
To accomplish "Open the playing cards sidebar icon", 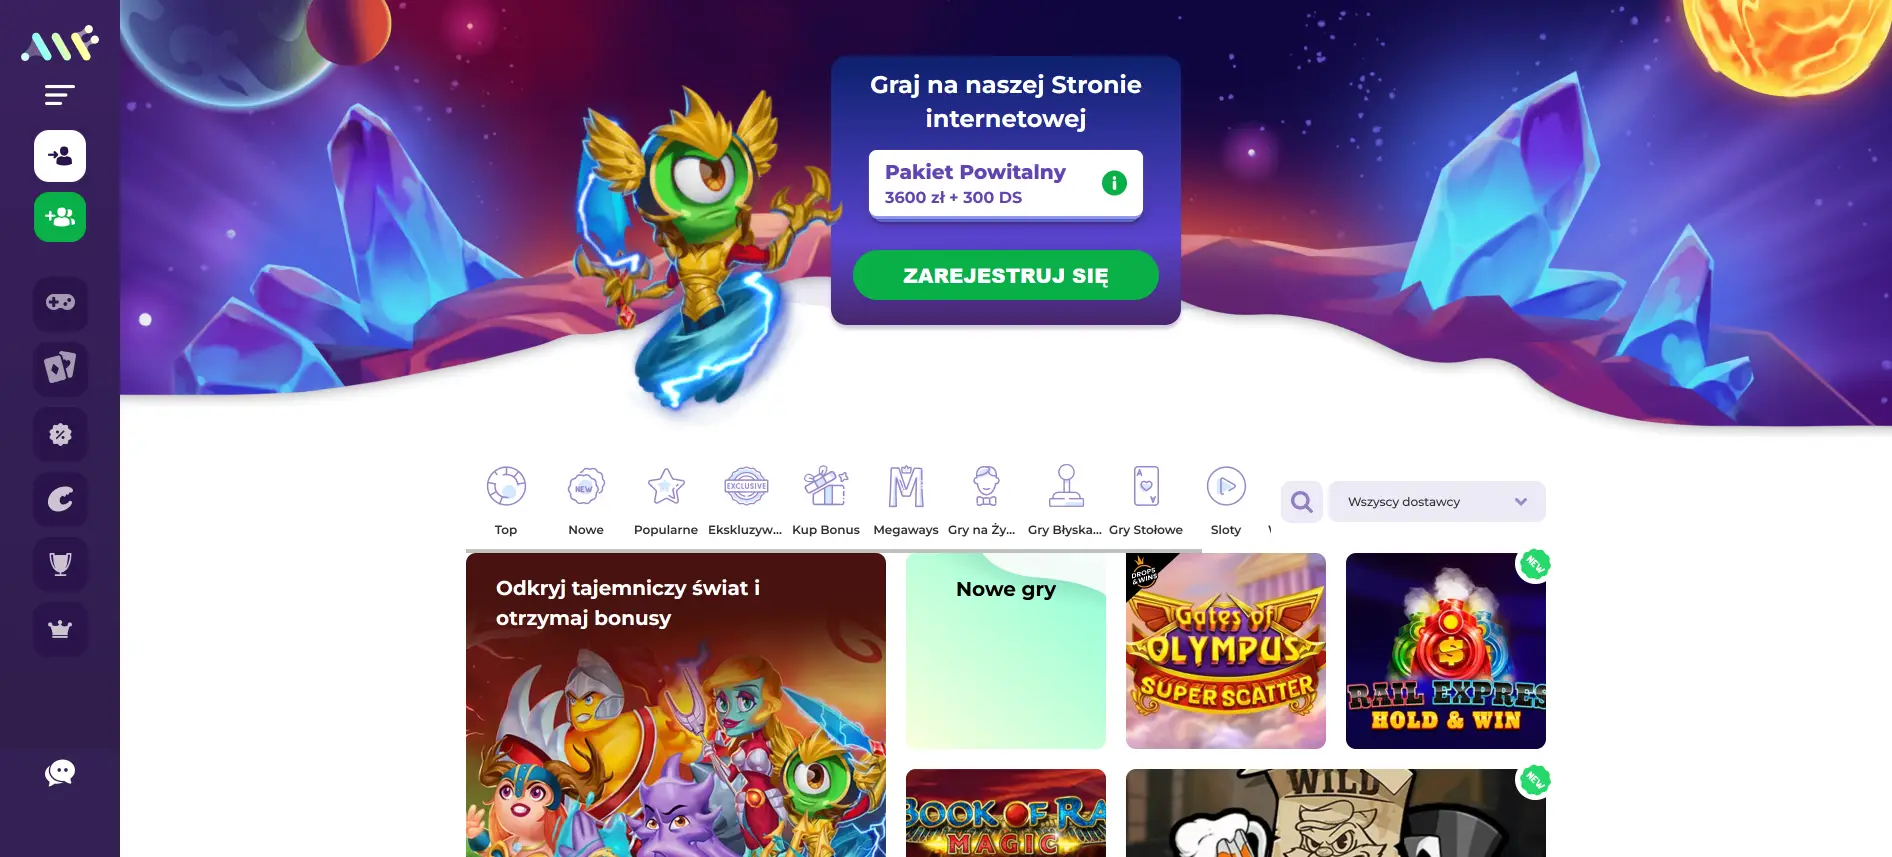I will click(x=60, y=368).
